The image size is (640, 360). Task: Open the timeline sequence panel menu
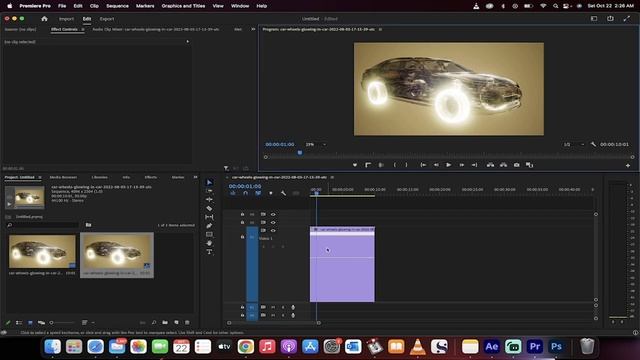[332, 177]
